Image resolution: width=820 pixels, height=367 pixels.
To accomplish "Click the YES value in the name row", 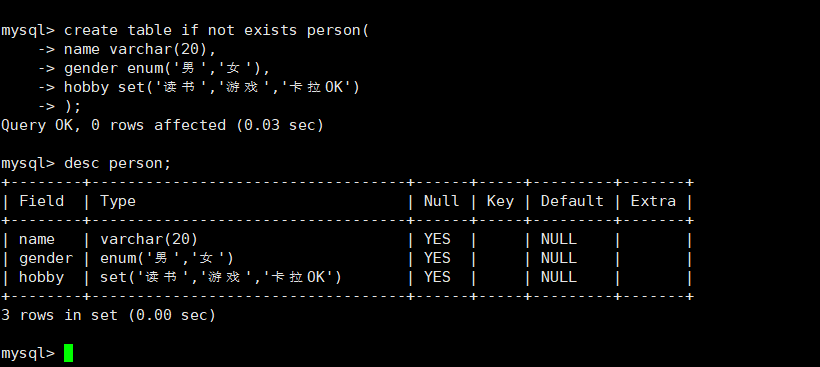I will click(437, 239).
